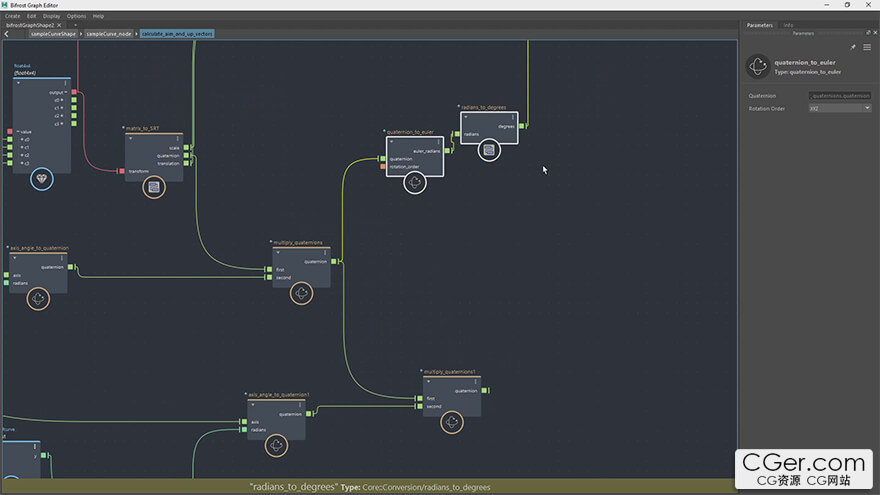Collapse the multiply_quaternions1 node
The width and height of the screenshot is (880, 495).
coord(428,382)
